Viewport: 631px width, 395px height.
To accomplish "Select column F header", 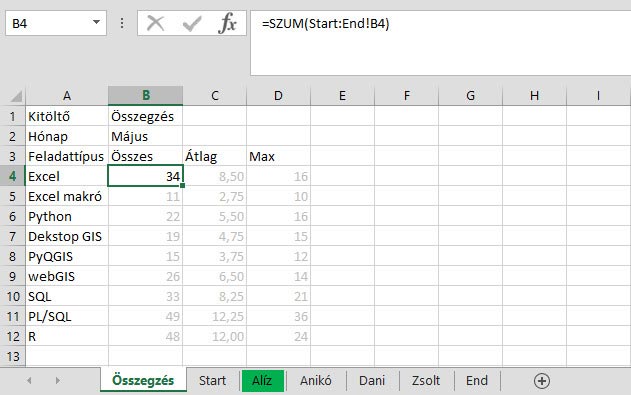I will click(x=406, y=96).
